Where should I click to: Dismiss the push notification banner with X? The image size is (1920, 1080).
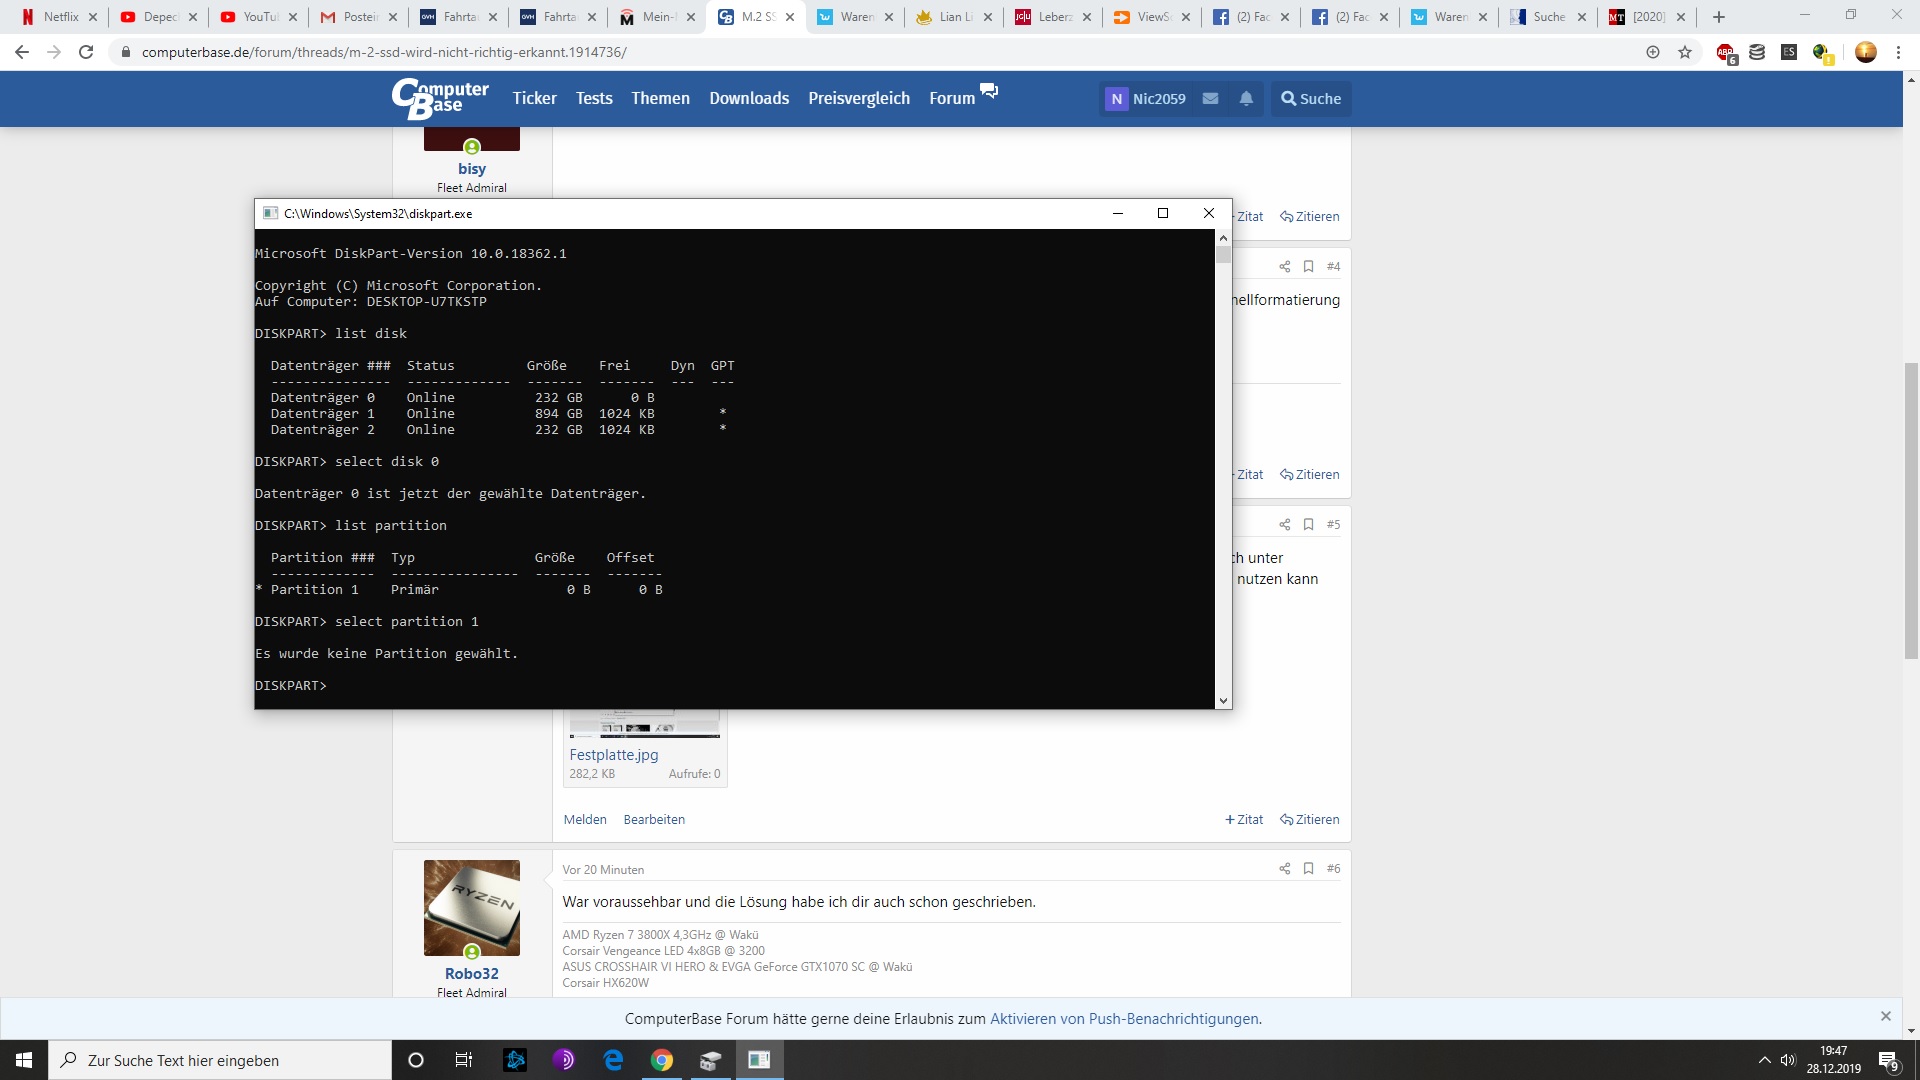coord(1885,1016)
